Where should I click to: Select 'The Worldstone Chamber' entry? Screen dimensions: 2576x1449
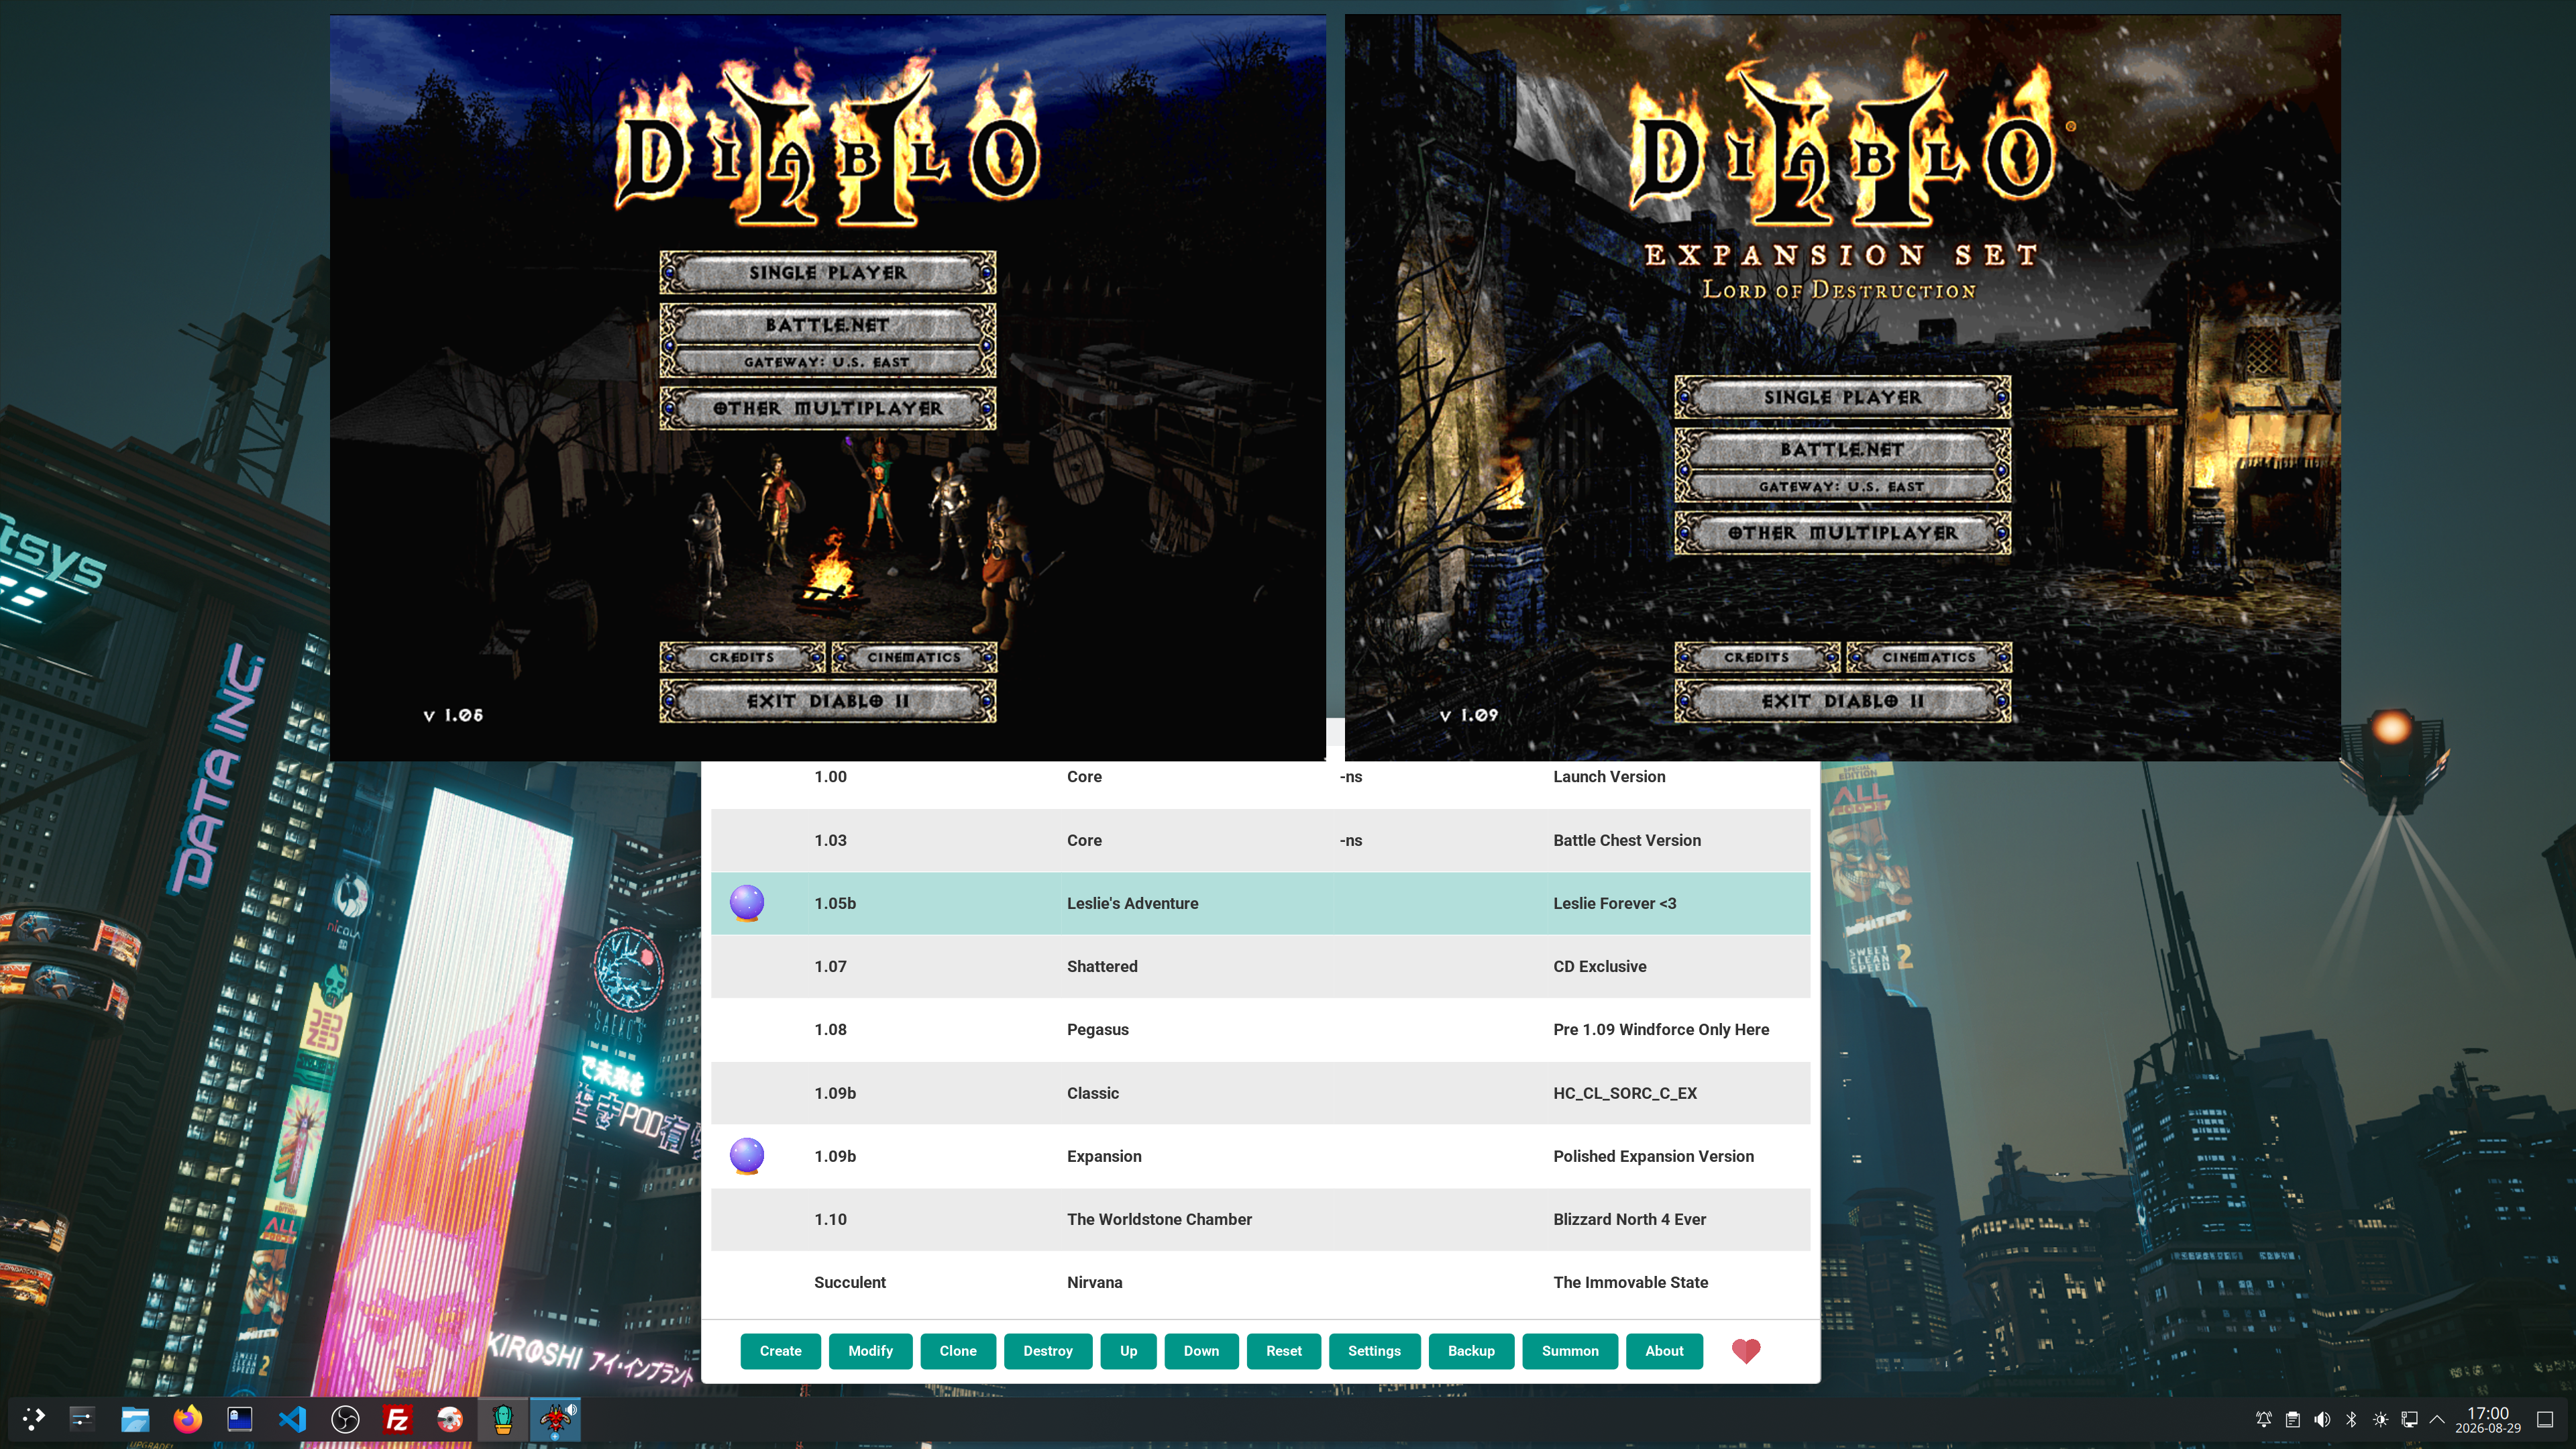point(1260,1219)
